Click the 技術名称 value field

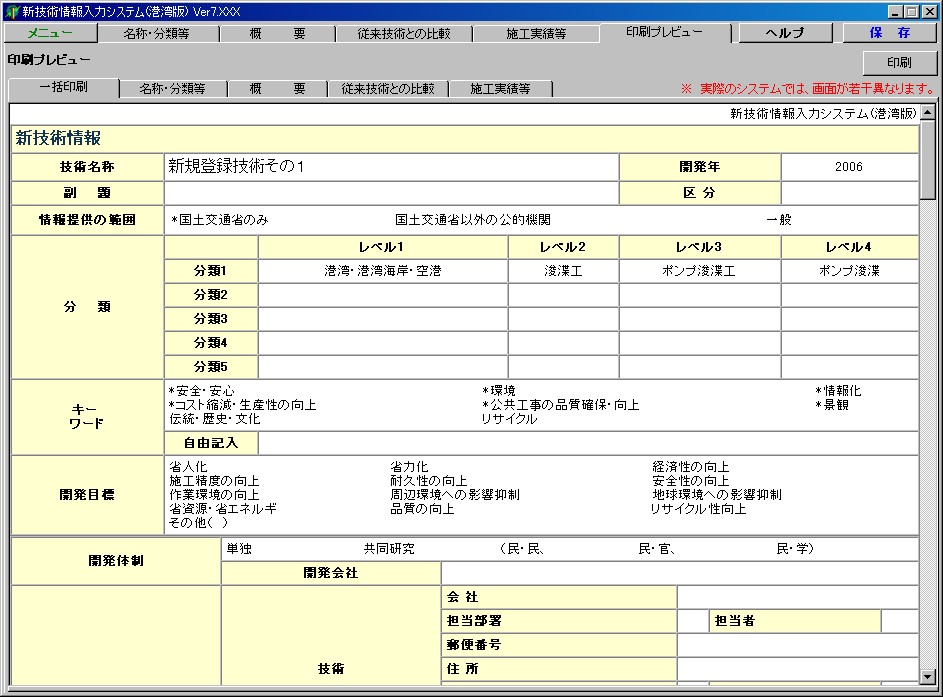(390, 167)
